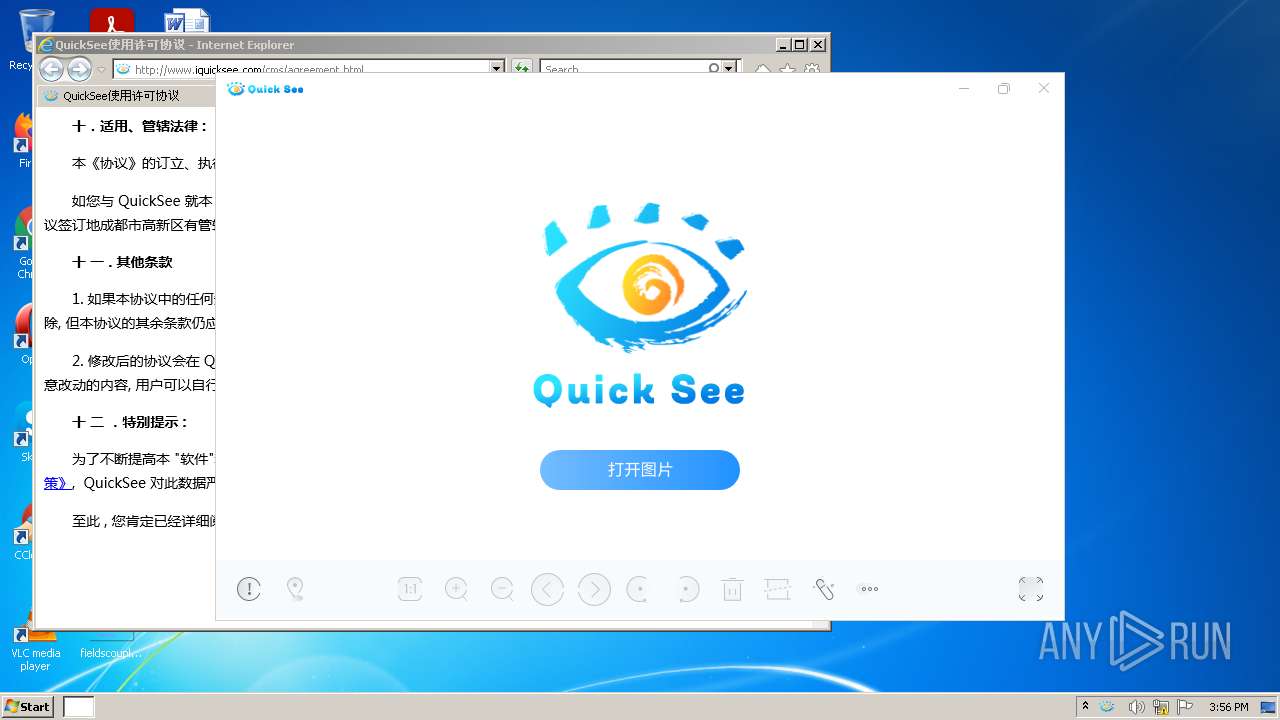The image size is (1280, 720).
Task: Enter fullscreen with the corner-arrows icon
Action: (1031, 590)
